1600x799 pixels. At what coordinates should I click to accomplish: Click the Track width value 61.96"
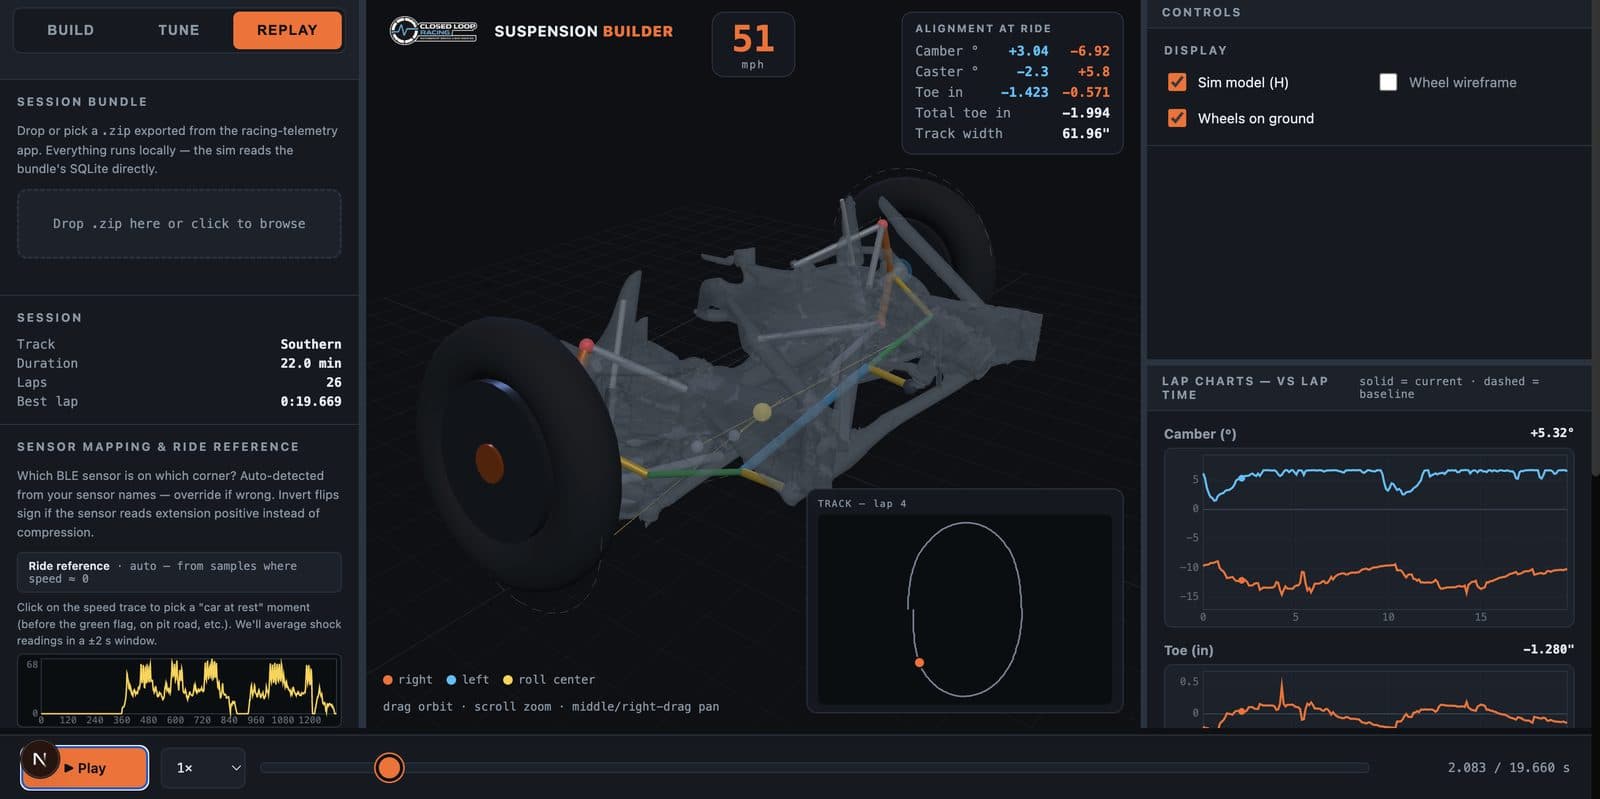point(1085,134)
